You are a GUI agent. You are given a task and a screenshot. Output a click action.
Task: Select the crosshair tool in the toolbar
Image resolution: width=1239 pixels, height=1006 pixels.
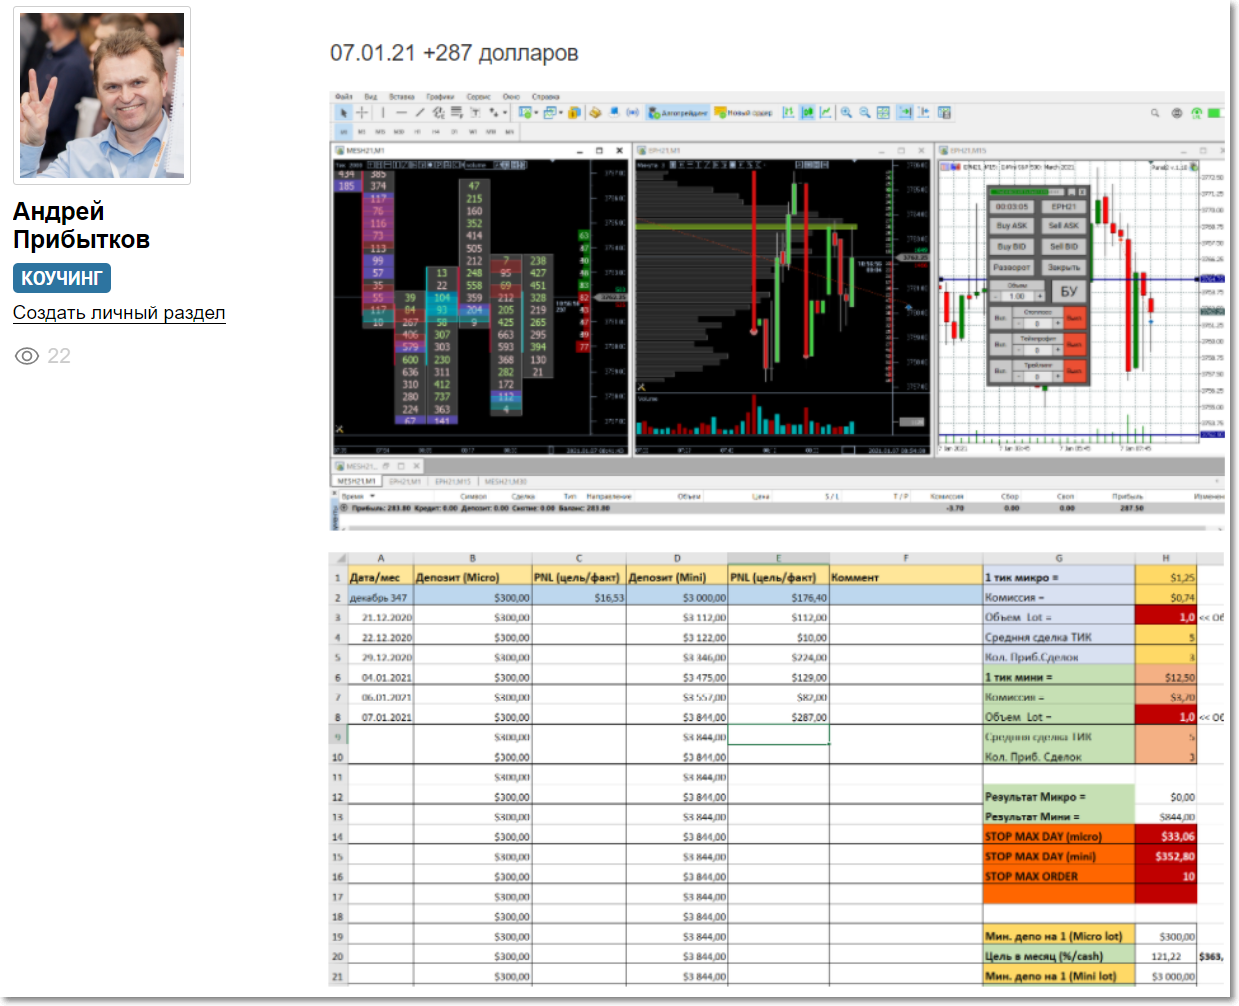click(x=362, y=113)
